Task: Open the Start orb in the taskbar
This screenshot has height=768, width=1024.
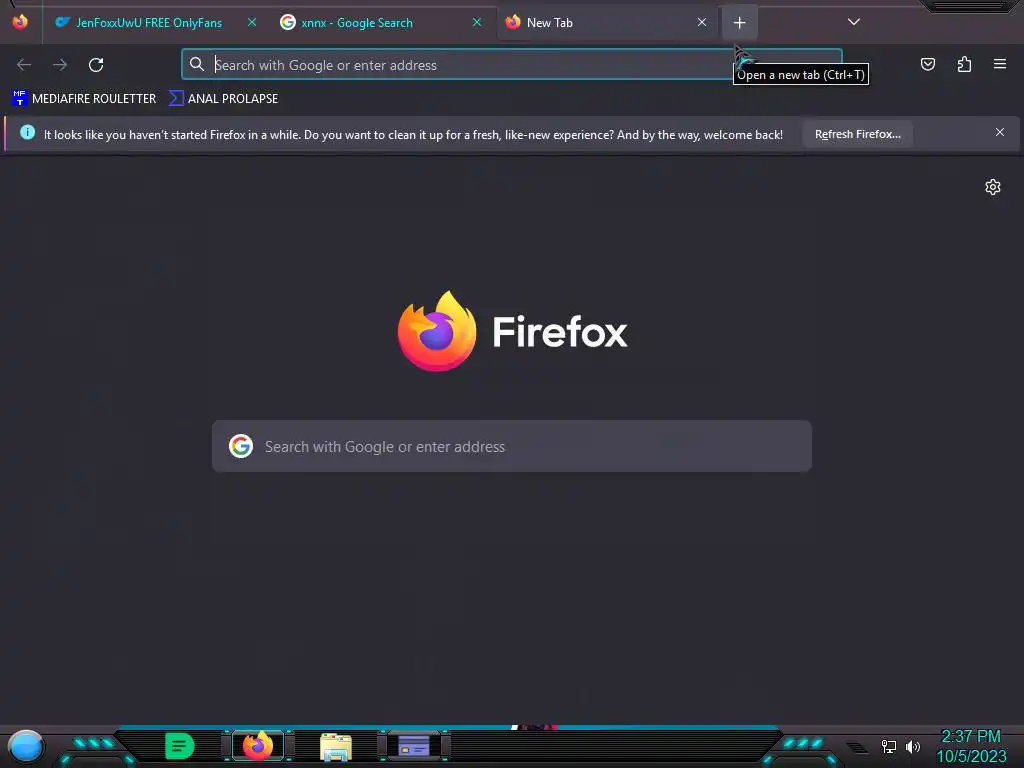Action: [26, 747]
